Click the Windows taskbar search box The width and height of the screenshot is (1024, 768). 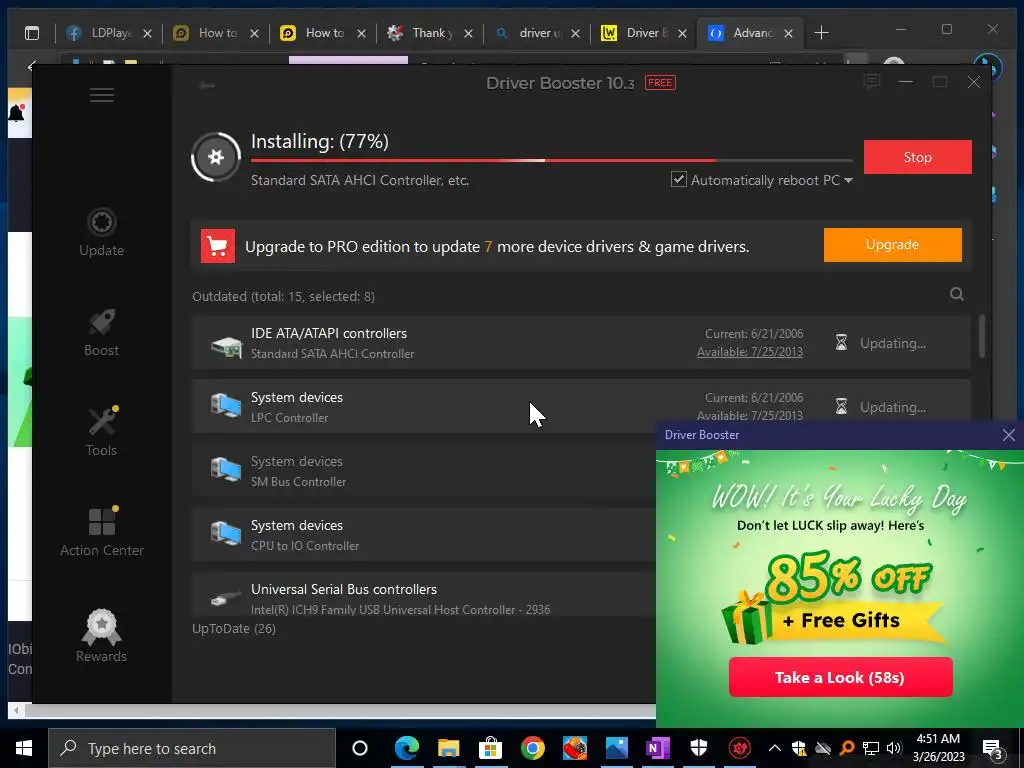tap(192, 748)
